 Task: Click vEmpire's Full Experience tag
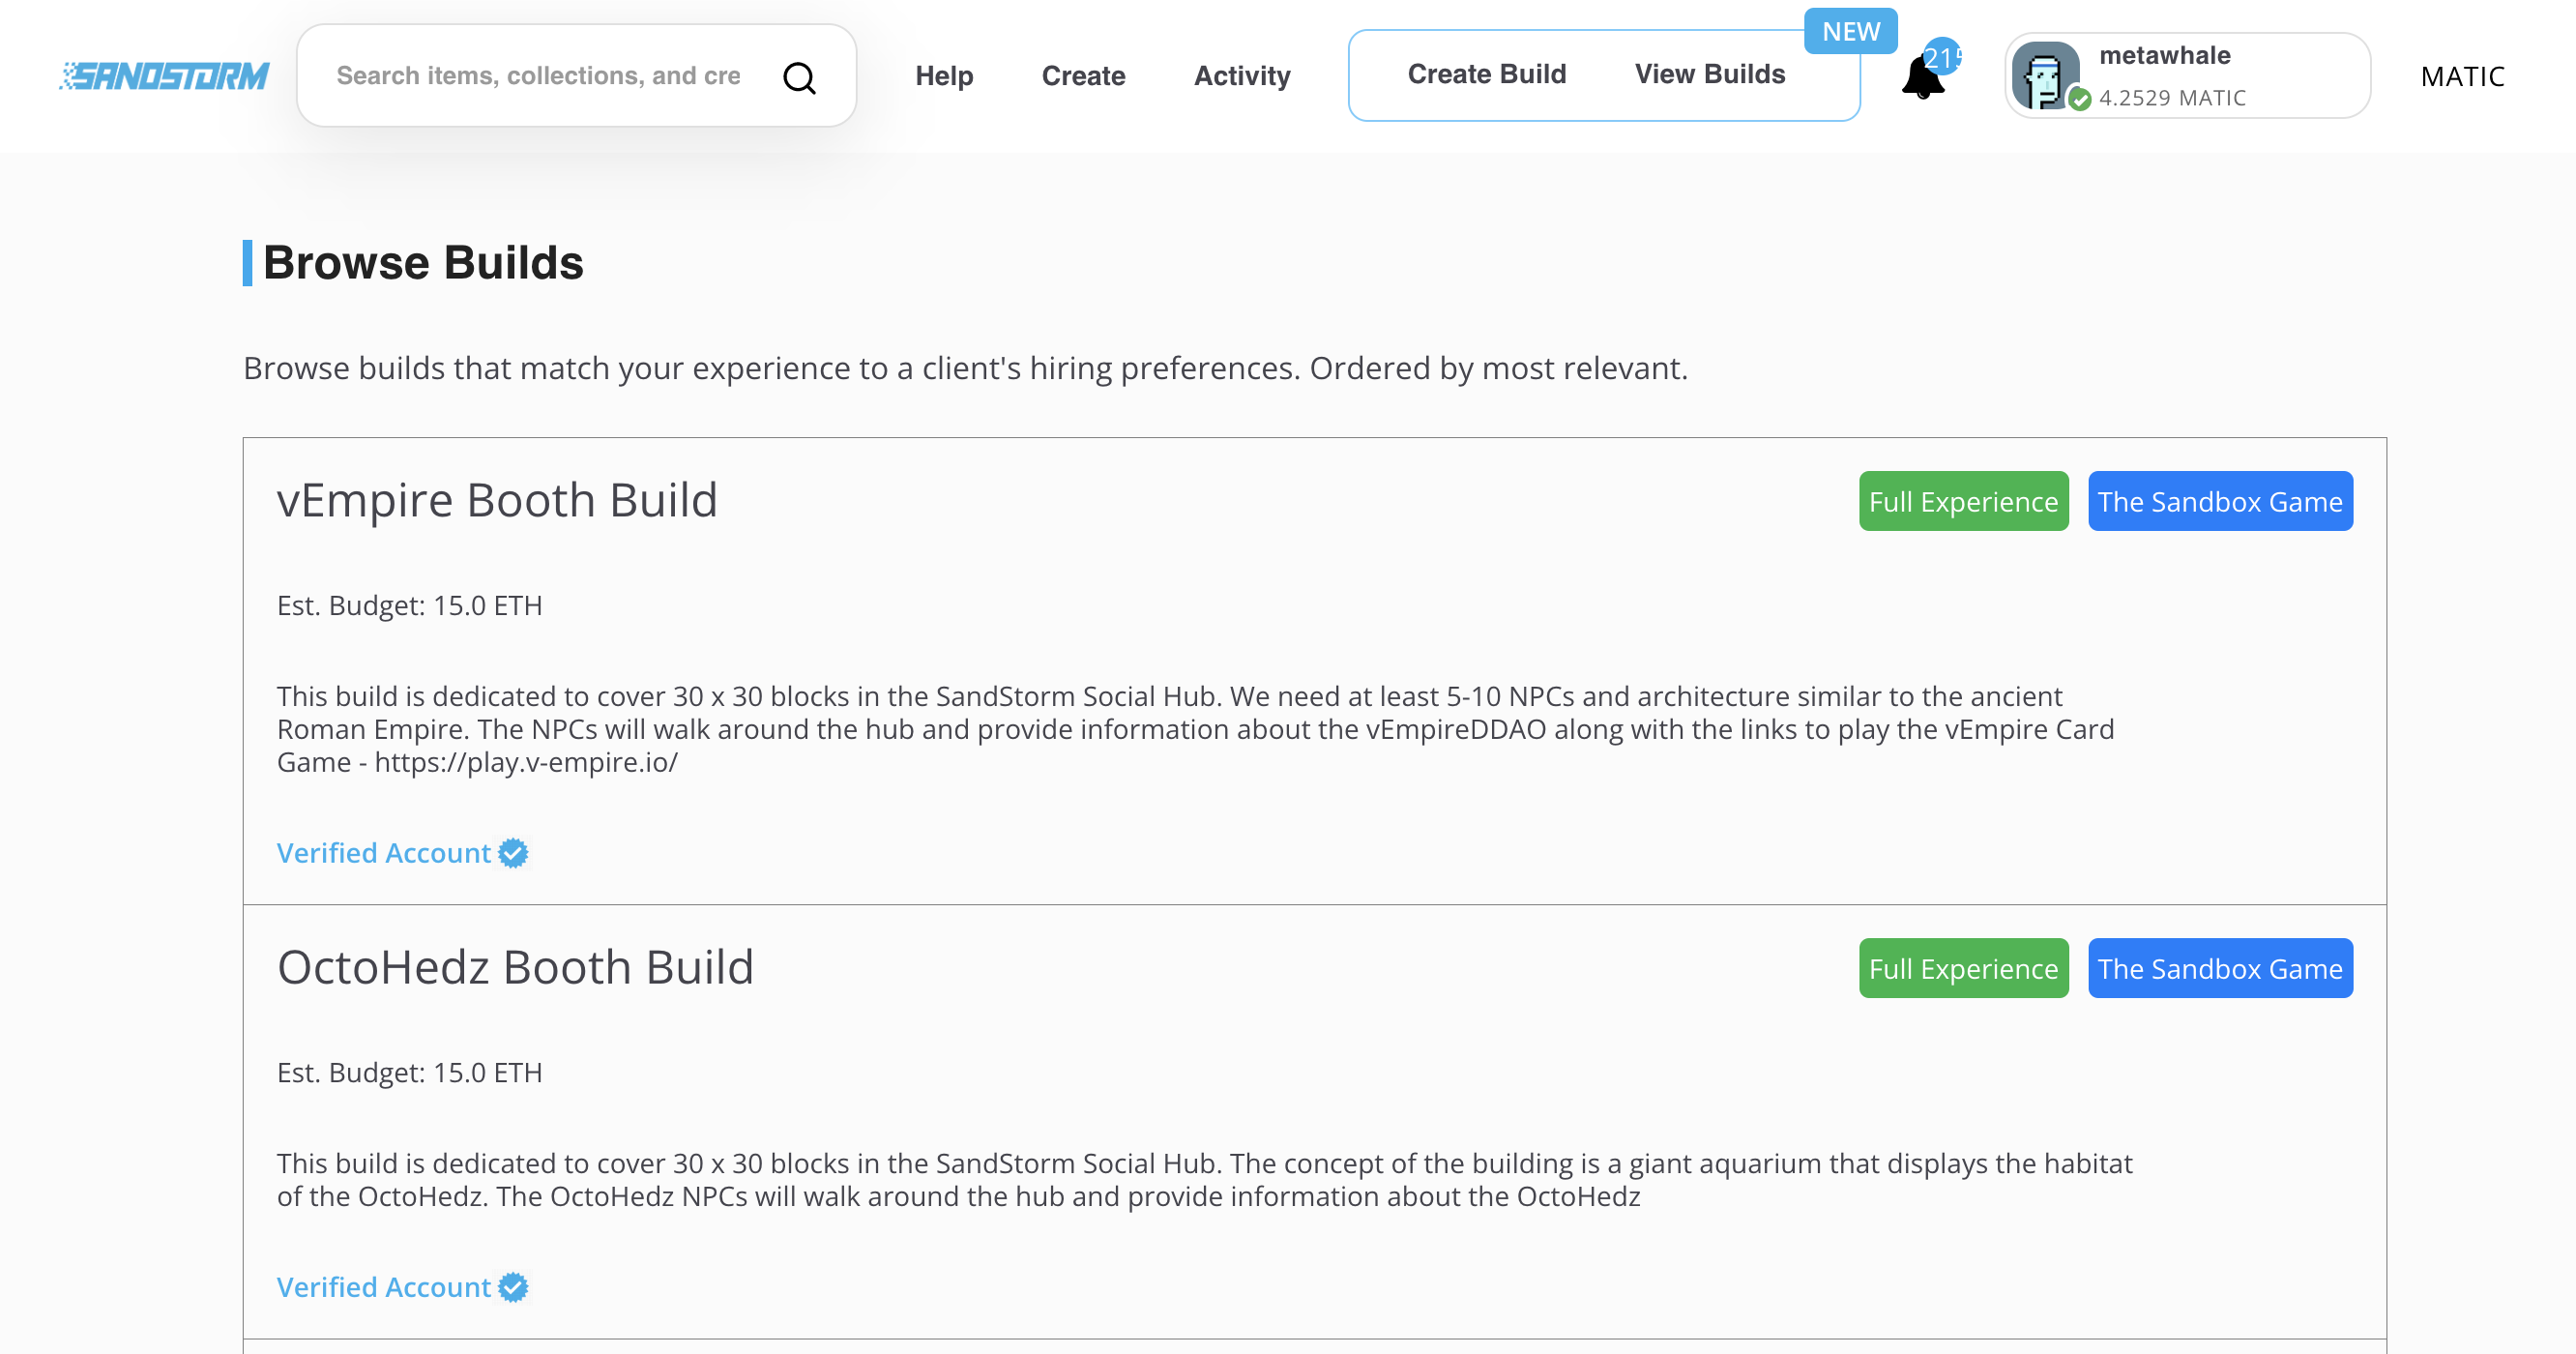[1962, 501]
